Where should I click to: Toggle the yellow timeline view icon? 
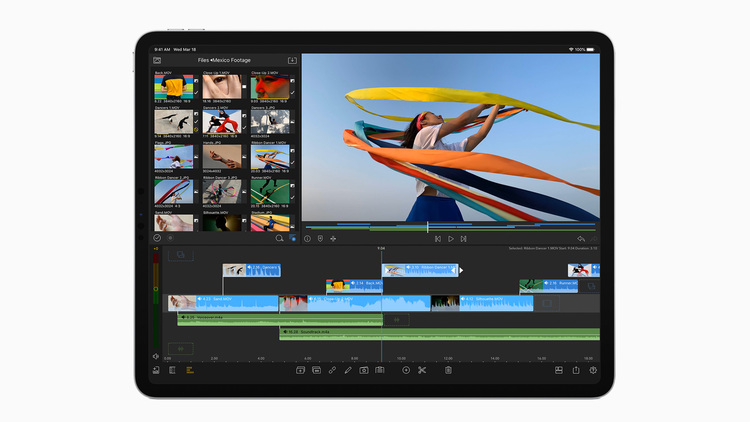tap(190, 370)
